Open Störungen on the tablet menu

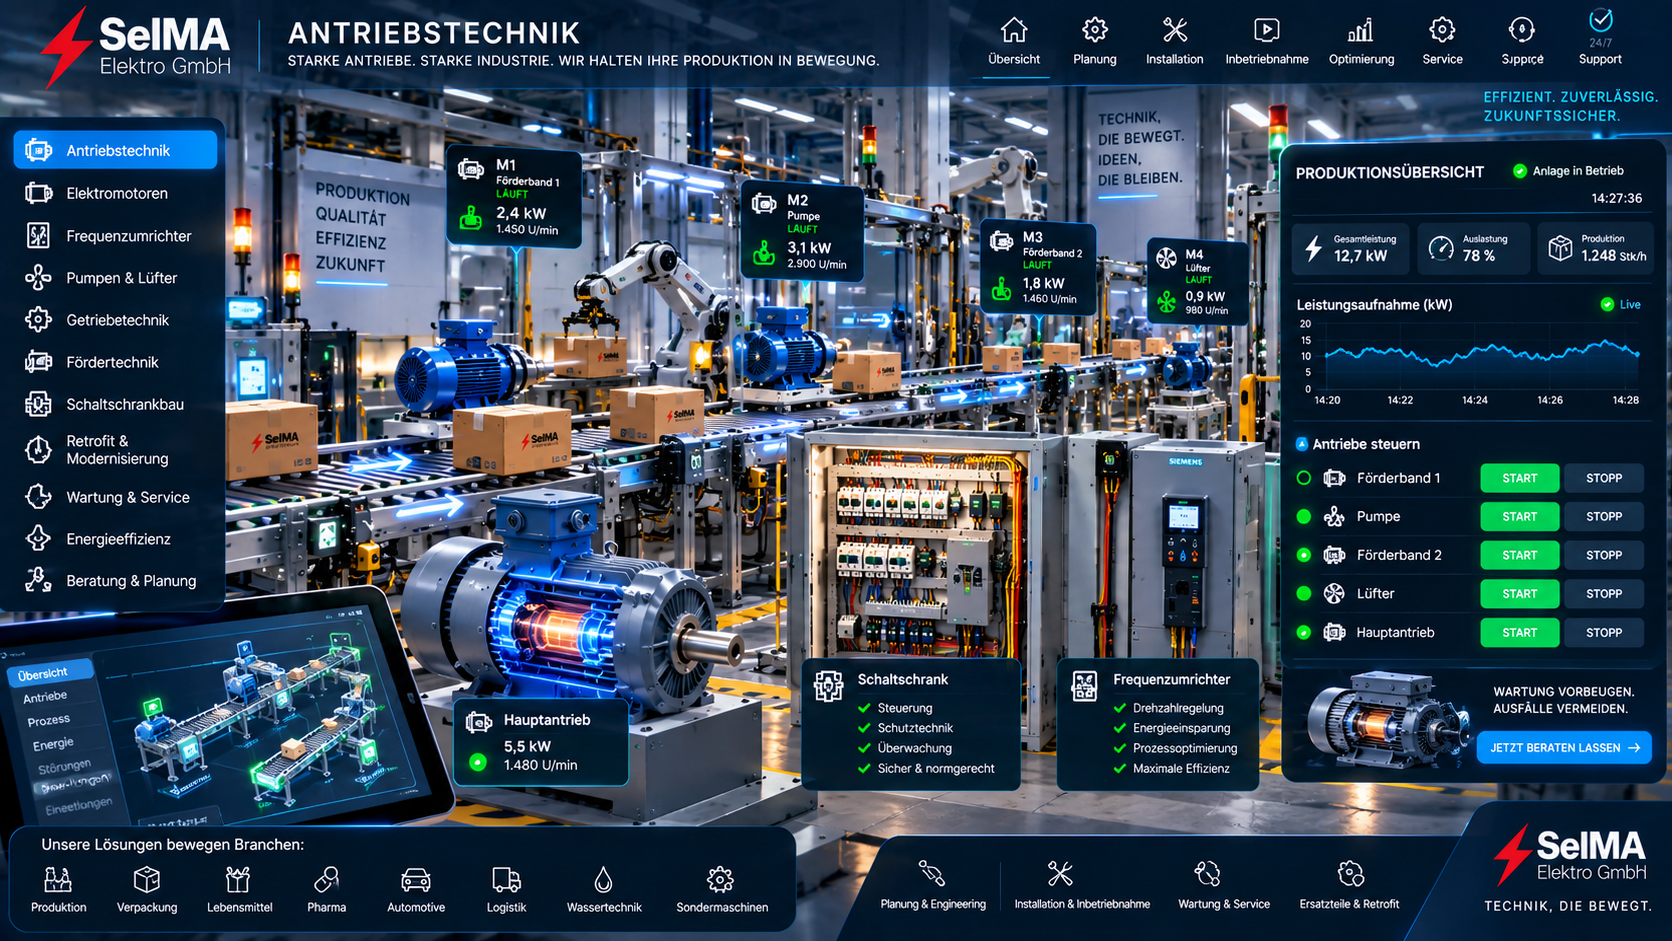click(64, 767)
